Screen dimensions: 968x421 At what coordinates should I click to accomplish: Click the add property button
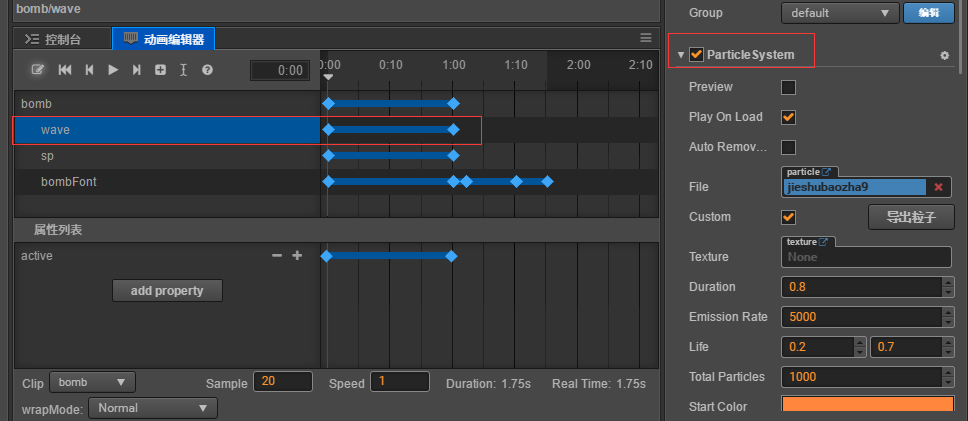[x=167, y=290]
